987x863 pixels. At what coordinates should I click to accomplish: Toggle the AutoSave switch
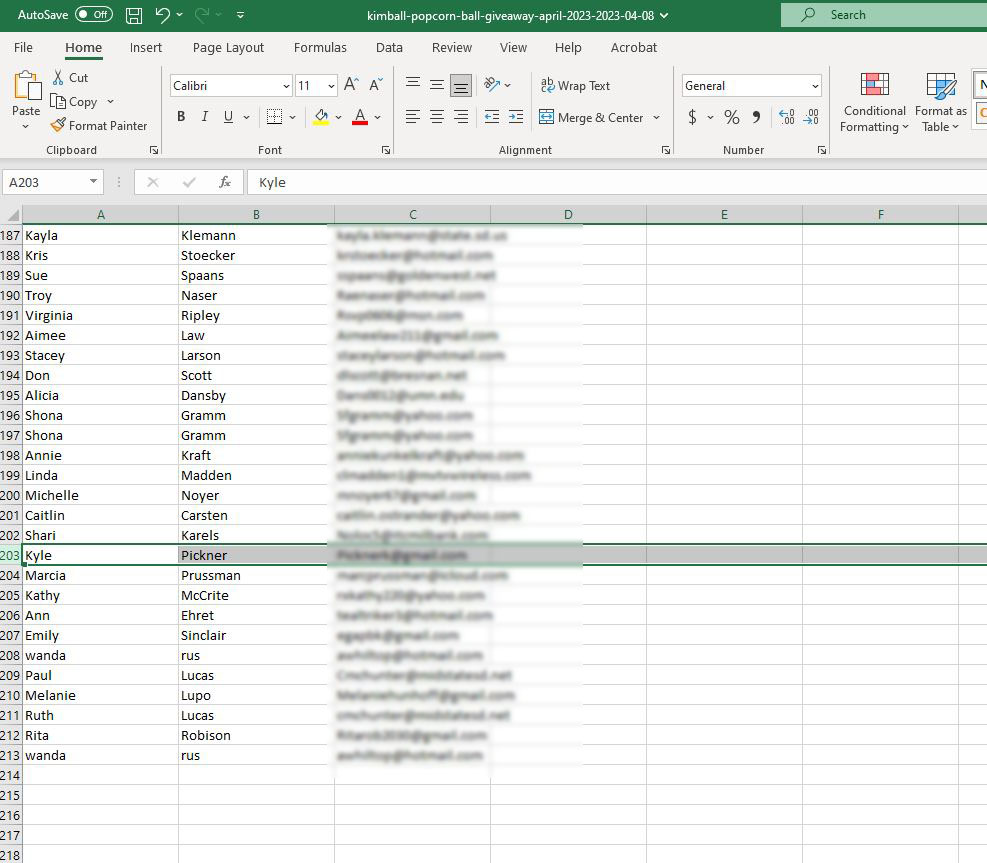94,15
